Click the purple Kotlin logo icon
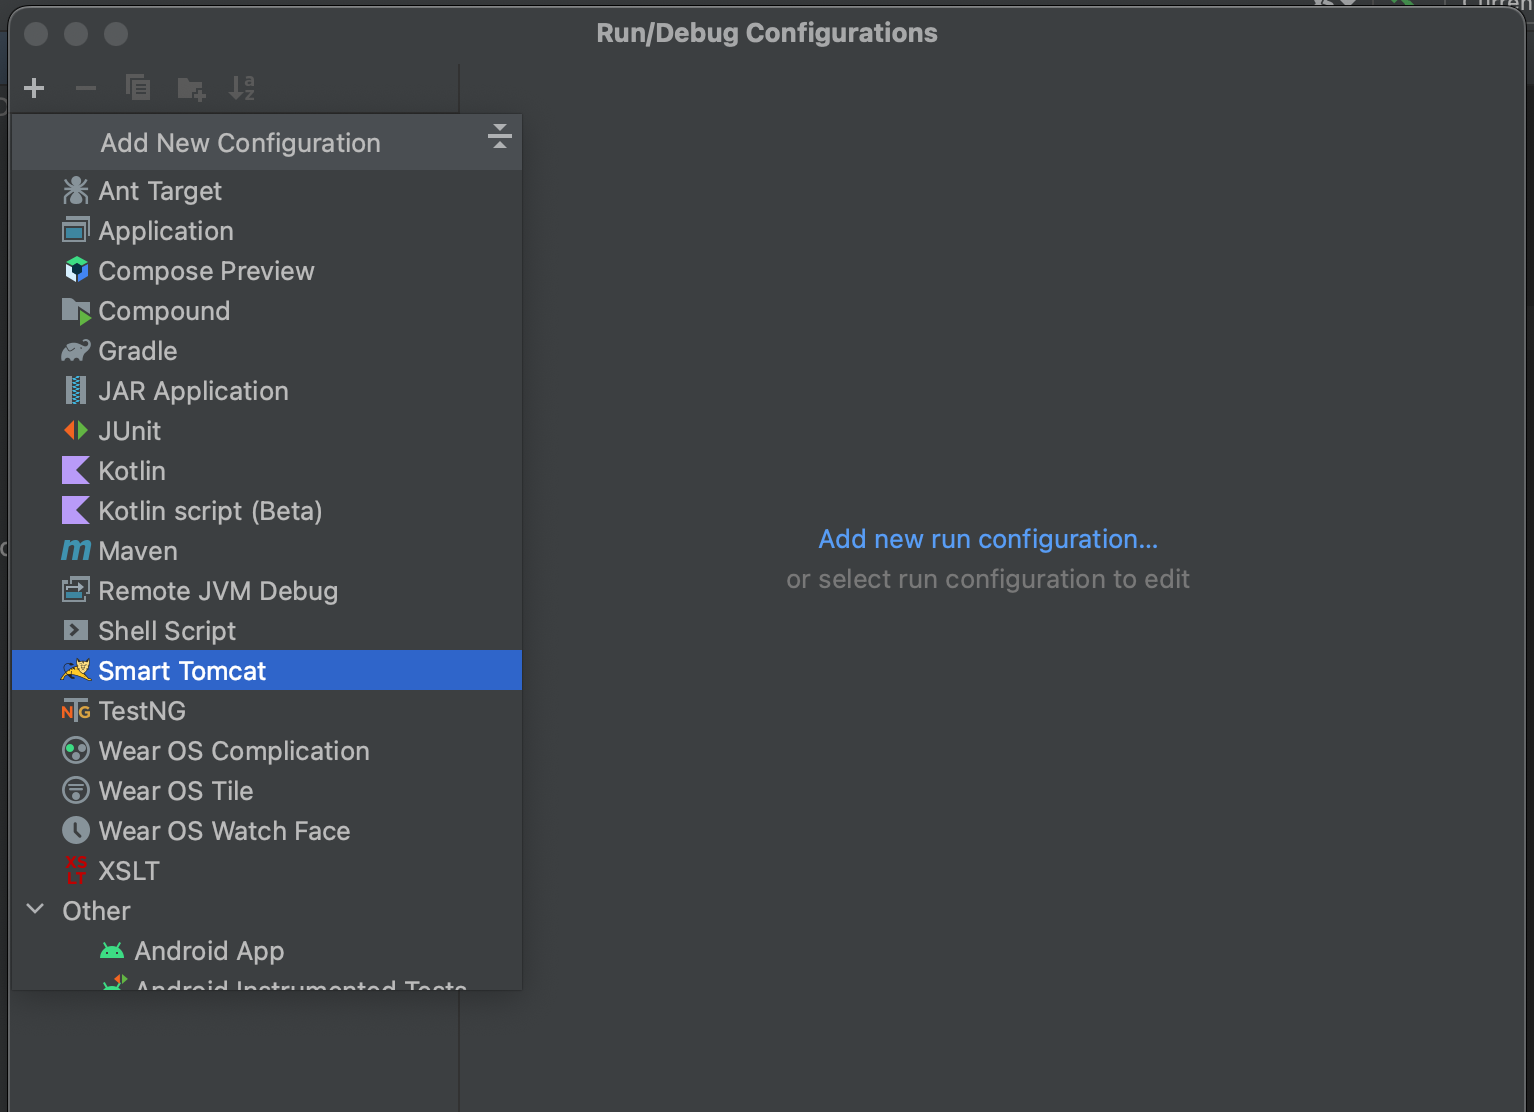Screen dimensions: 1534x1112 76,470
